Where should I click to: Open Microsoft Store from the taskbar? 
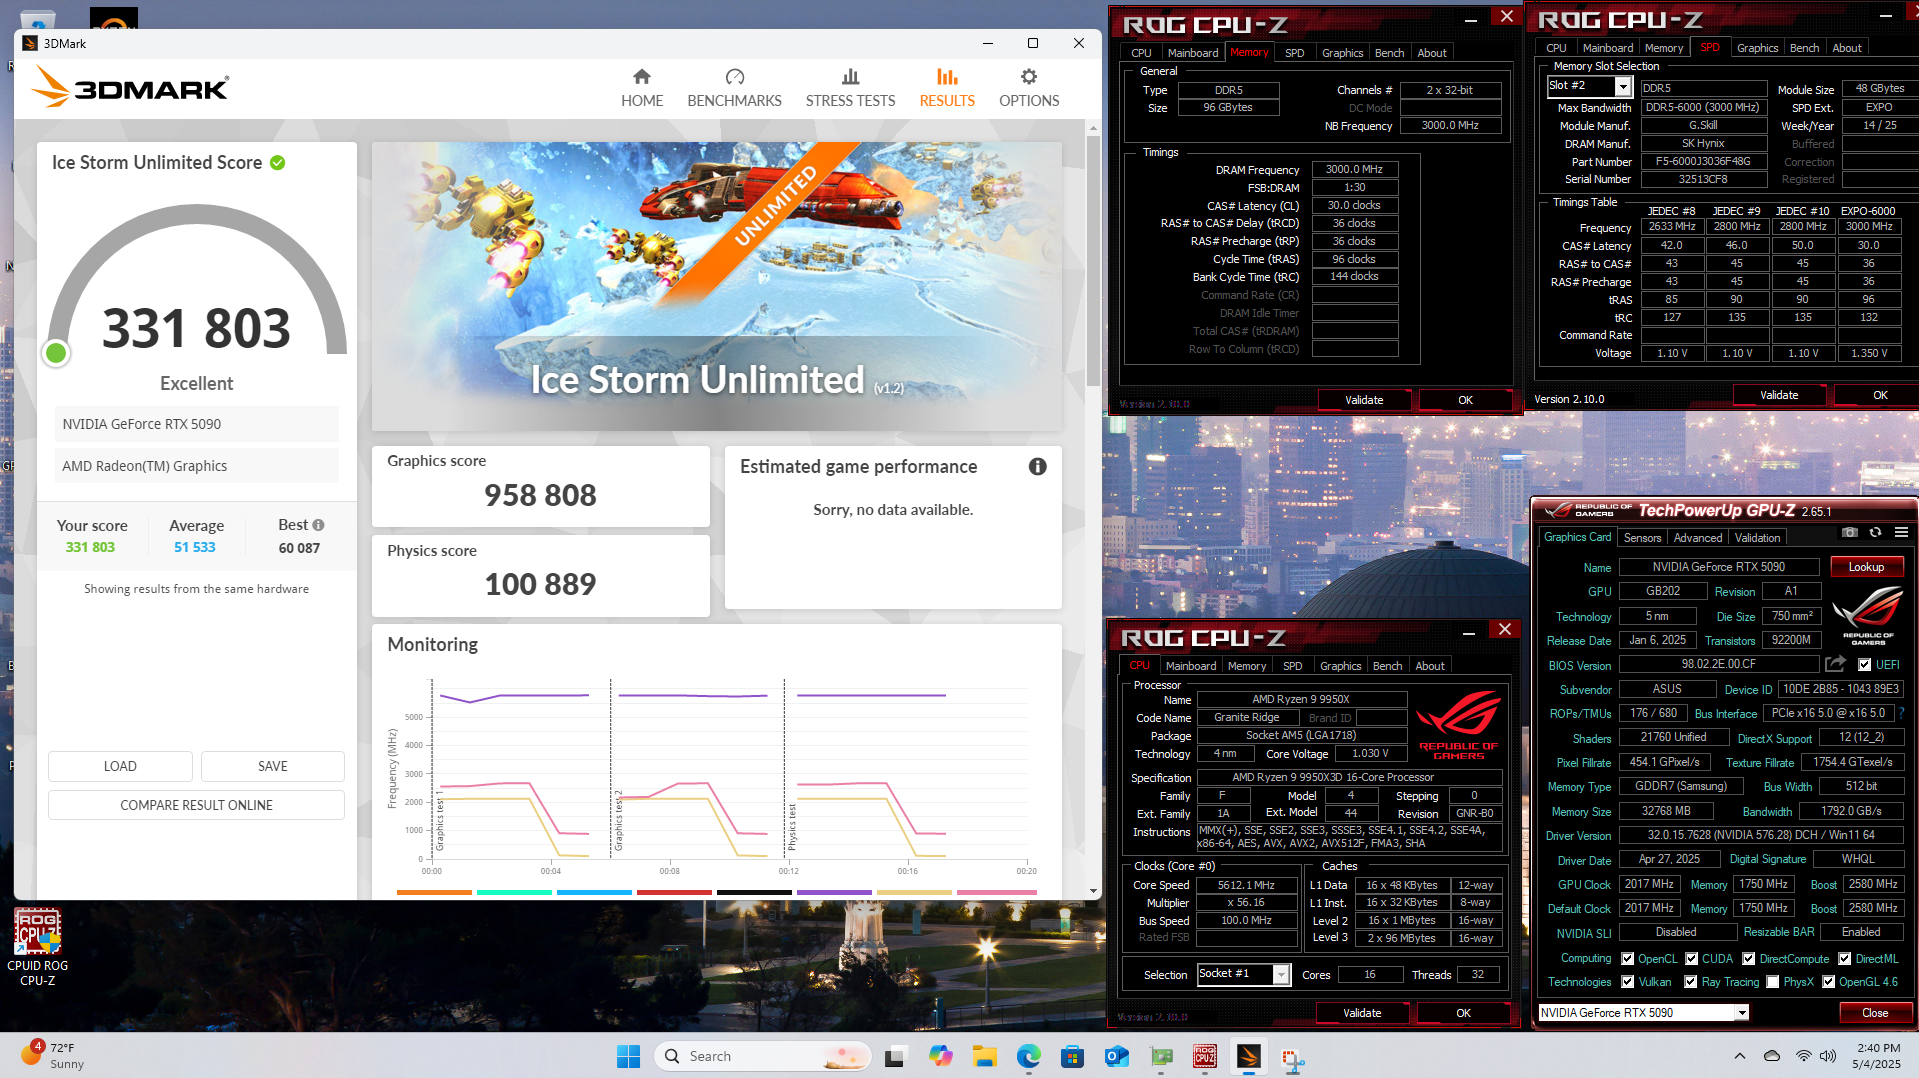point(1073,1056)
